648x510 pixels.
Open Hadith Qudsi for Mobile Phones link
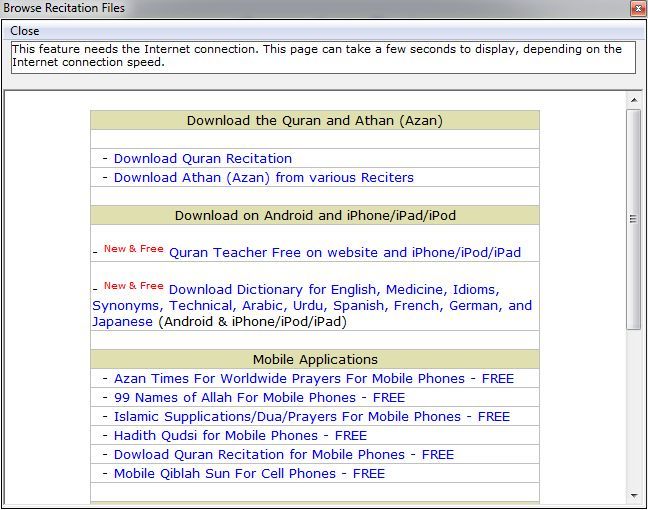tap(241, 436)
